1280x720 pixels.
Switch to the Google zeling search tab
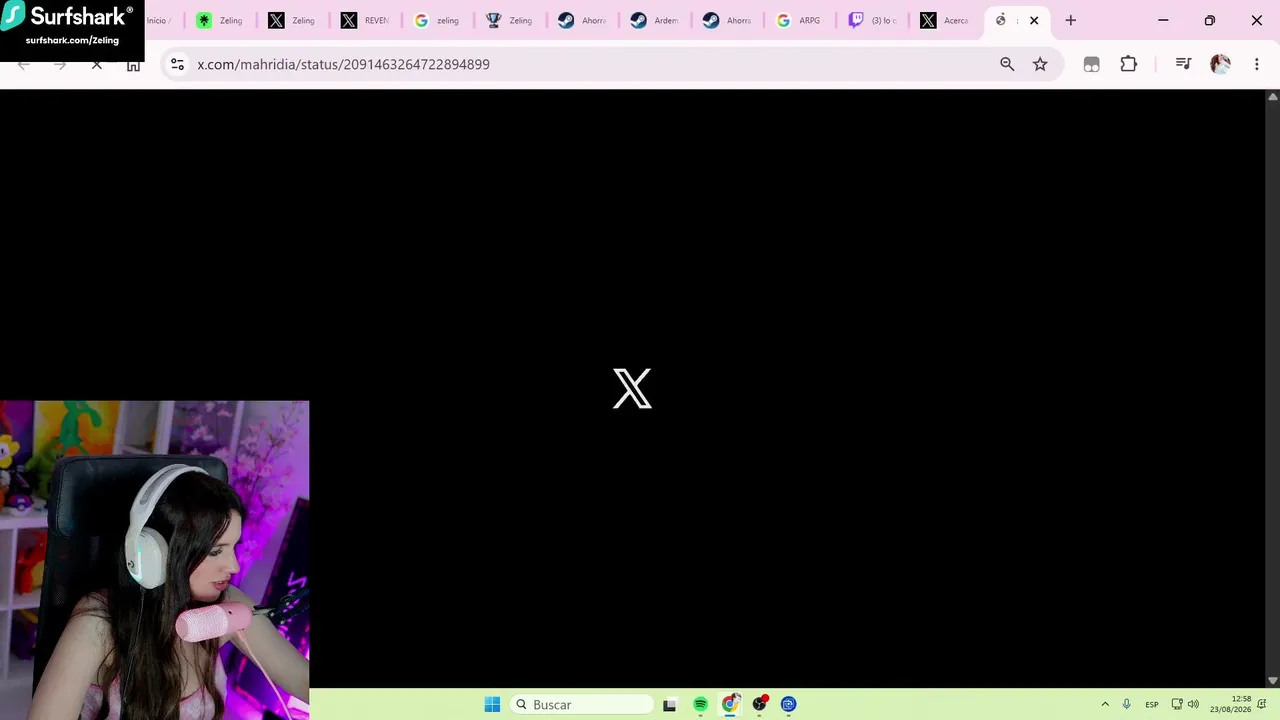436,20
